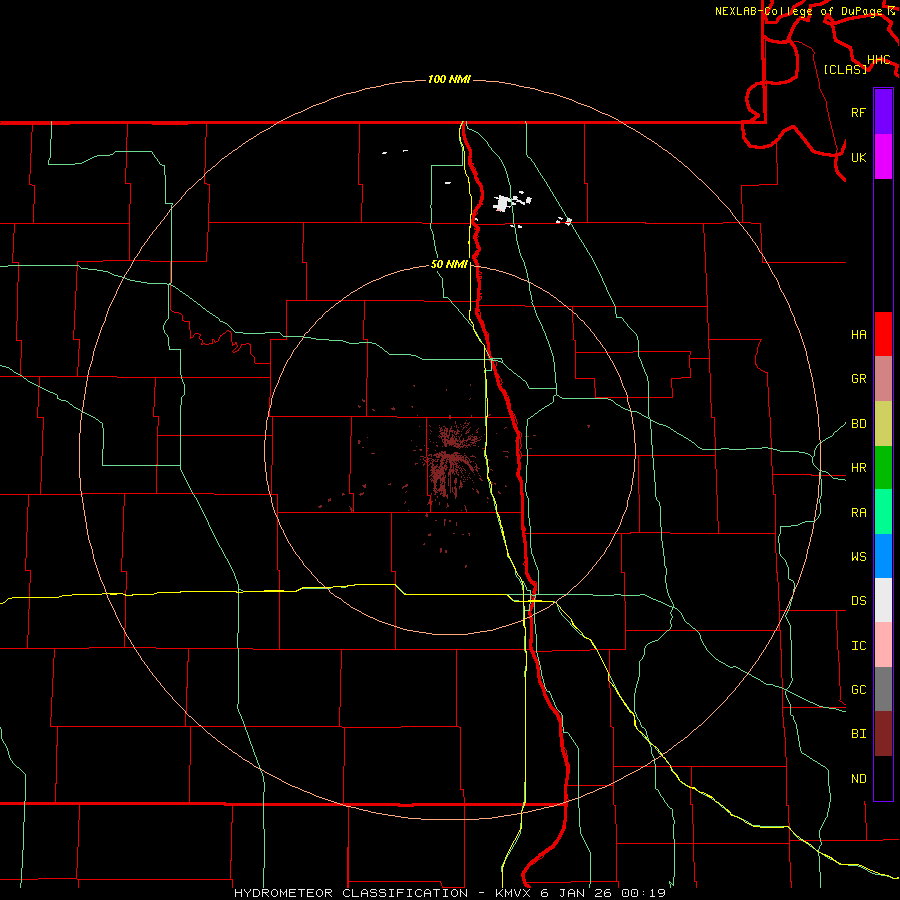Click the RA light green legend swatch
This screenshot has width=900, height=900.
pyautogui.click(x=883, y=512)
